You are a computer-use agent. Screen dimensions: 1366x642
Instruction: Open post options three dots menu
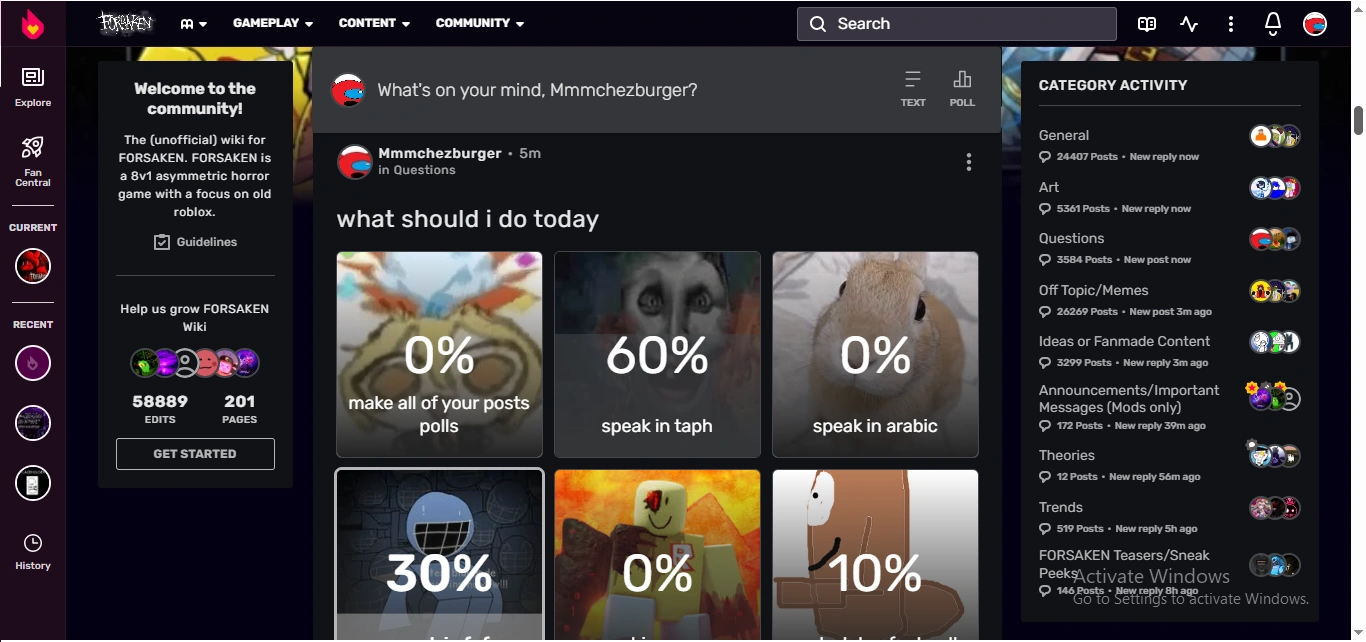click(968, 162)
